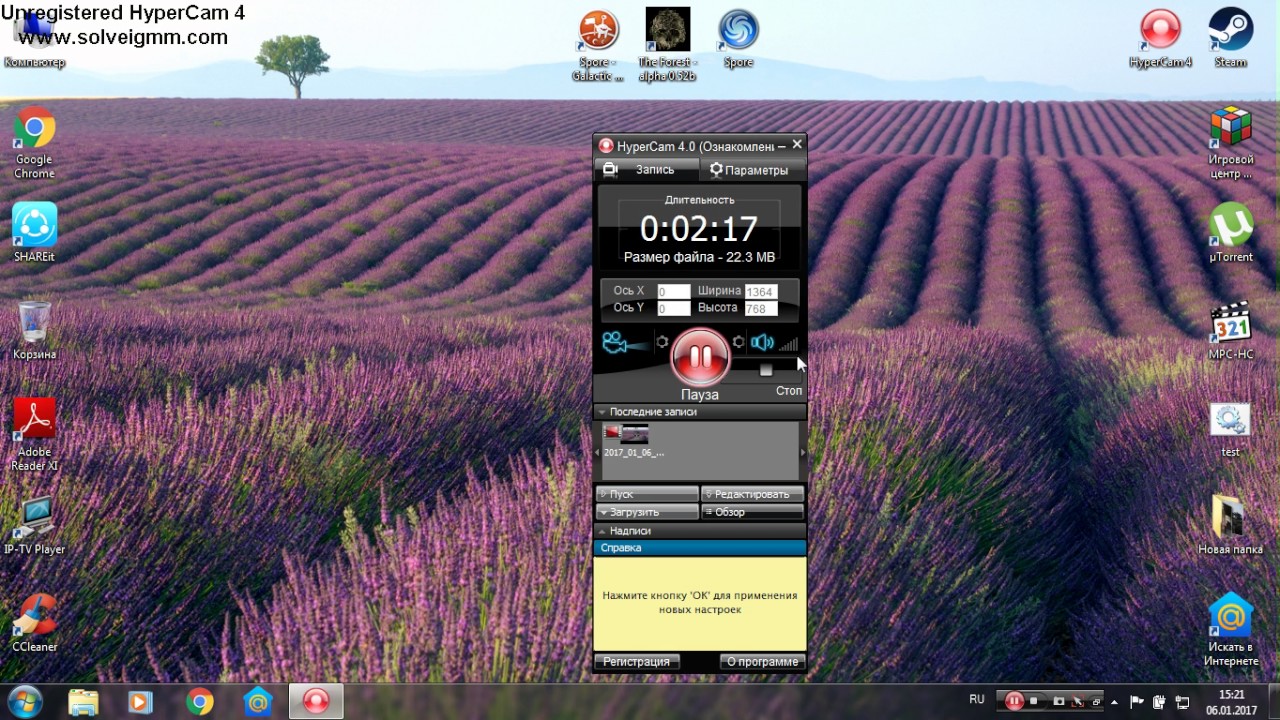This screenshot has height=720, width=1280.
Task: Open the RU language indicator
Action: pos(977,700)
